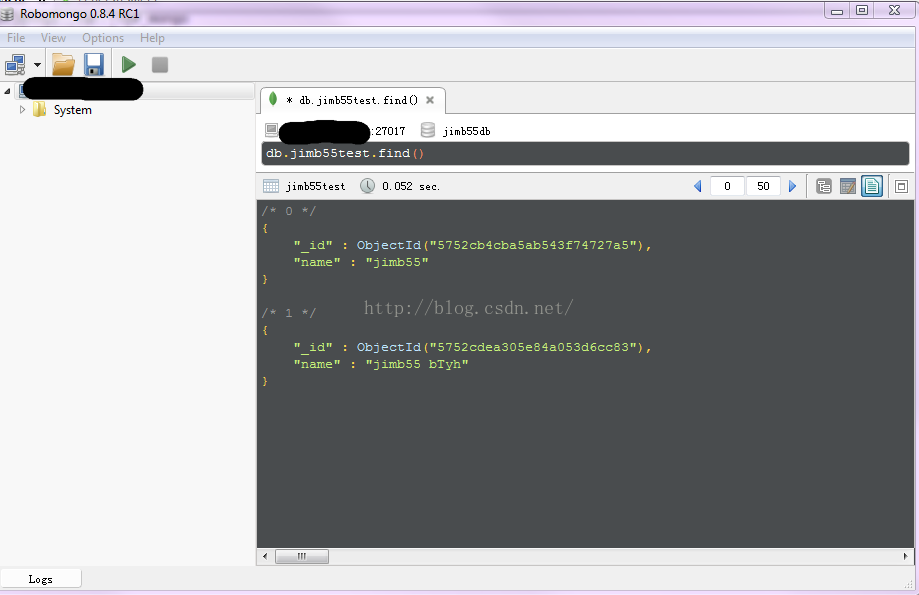The image size is (919, 595).
Task: Open the Logs panel button
Action: tap(40, 579)
